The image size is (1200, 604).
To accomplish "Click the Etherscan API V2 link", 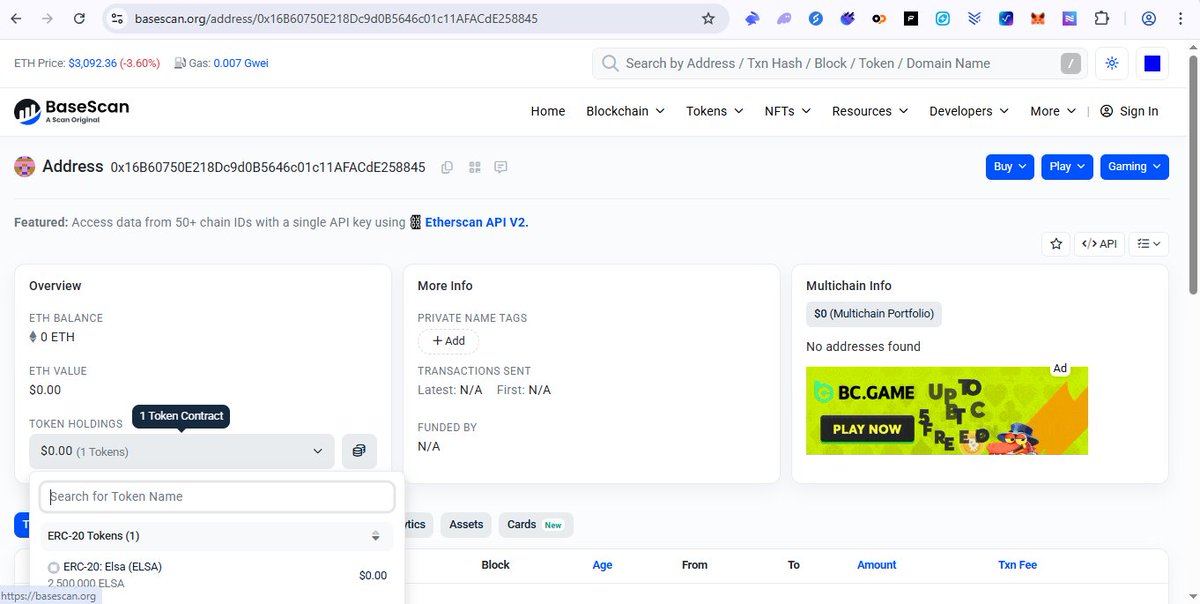I will point(476,222).
